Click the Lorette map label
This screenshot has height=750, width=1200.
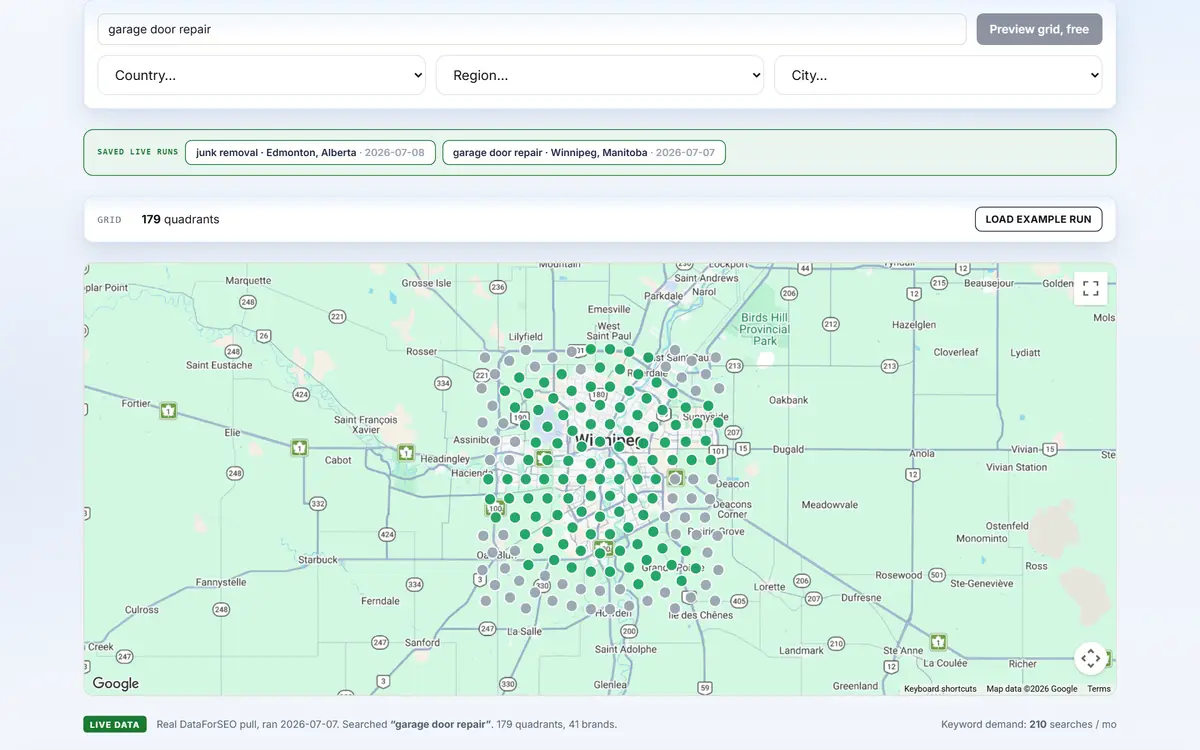tap(770, 587)
